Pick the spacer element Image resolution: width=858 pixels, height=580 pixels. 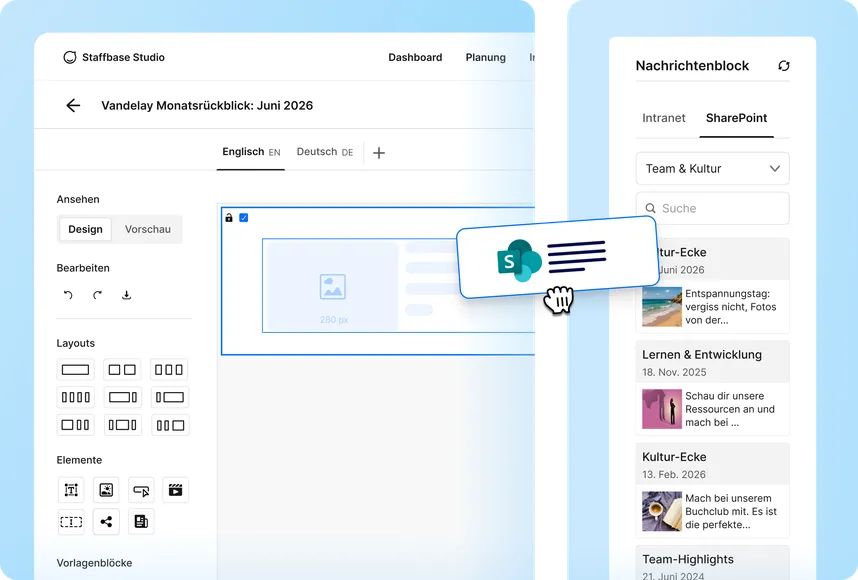[71, 522]
